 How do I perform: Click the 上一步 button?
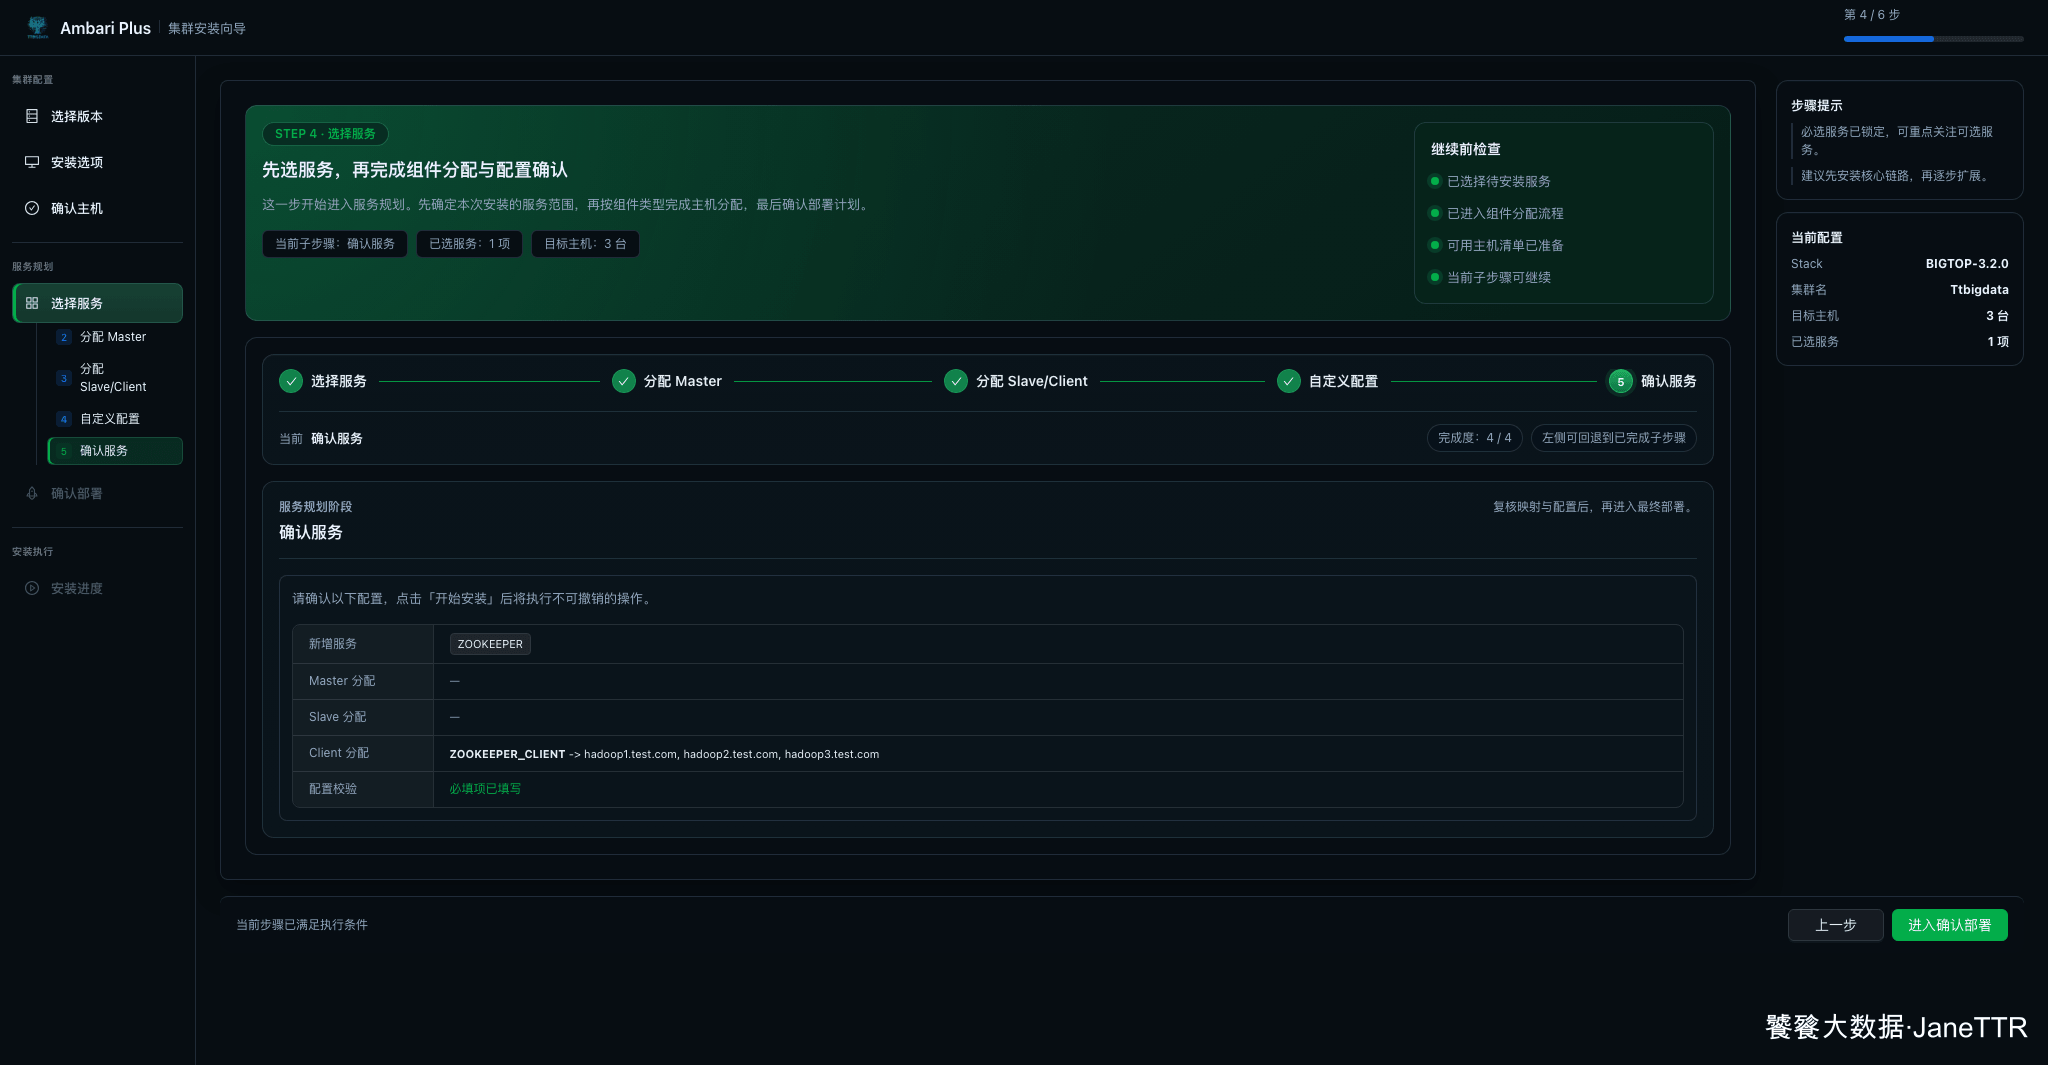click(1836, 925)
